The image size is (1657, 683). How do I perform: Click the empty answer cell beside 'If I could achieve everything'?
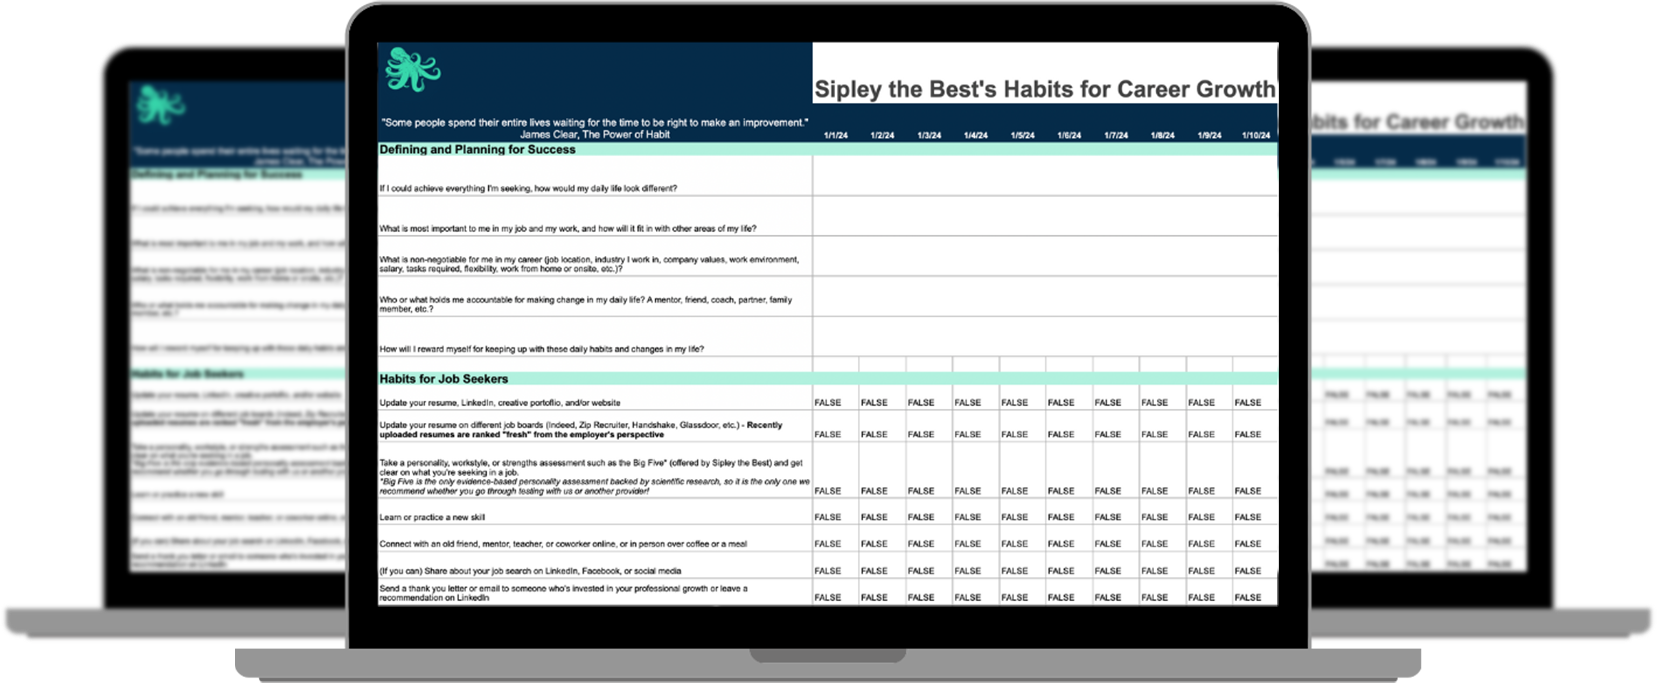pyautogui.click(x=1045, y=177)
